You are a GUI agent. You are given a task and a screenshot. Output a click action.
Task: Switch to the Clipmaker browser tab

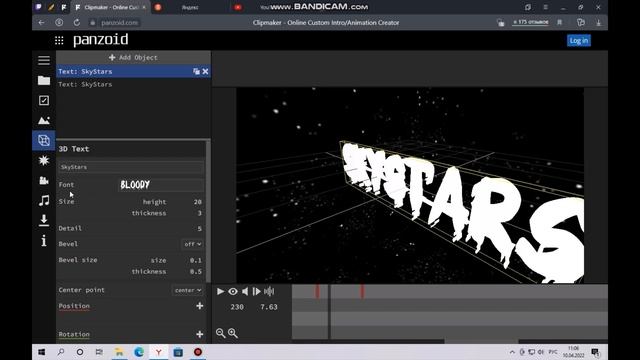[110, 7]
